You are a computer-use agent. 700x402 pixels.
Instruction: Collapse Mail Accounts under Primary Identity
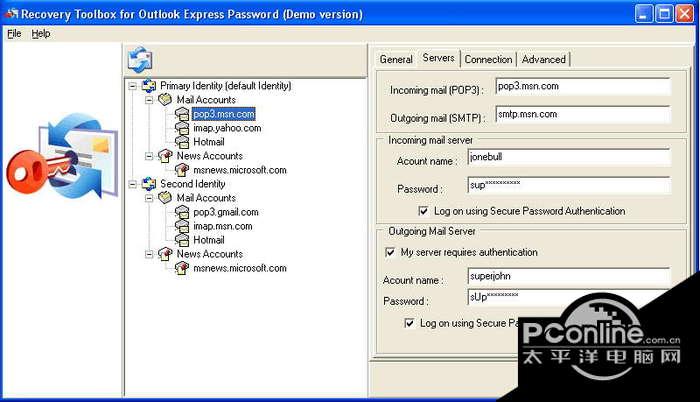[149, 100]
